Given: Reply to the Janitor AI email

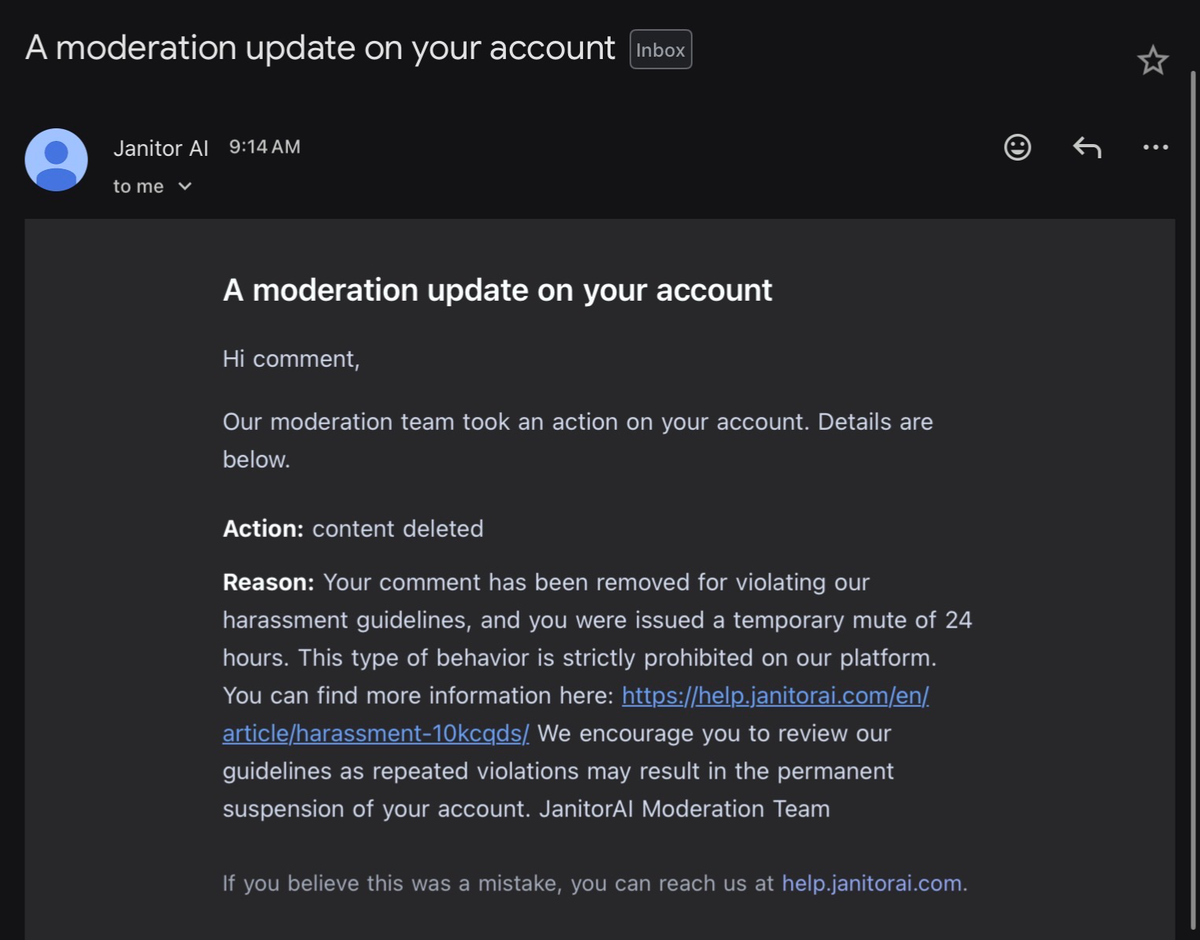Looking at the screenshot, I should click(1087, 148).
